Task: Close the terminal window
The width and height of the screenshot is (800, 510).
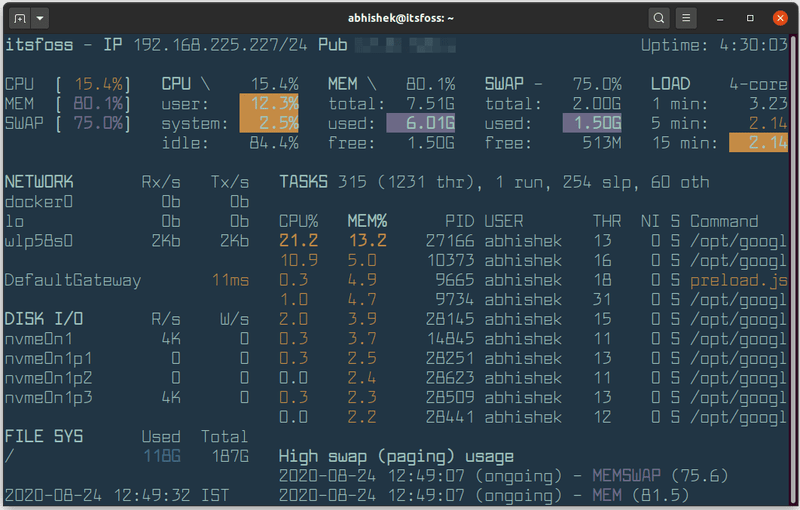Action: coord(778,18)
